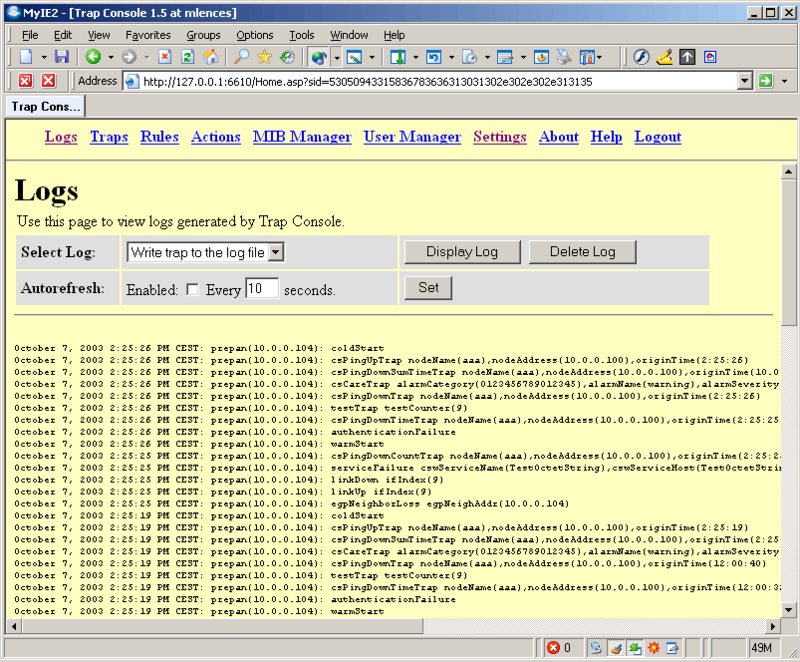The width and height of the screenshot is (800, 662).
Task: Open the File menu
Action: pos(30,35)
